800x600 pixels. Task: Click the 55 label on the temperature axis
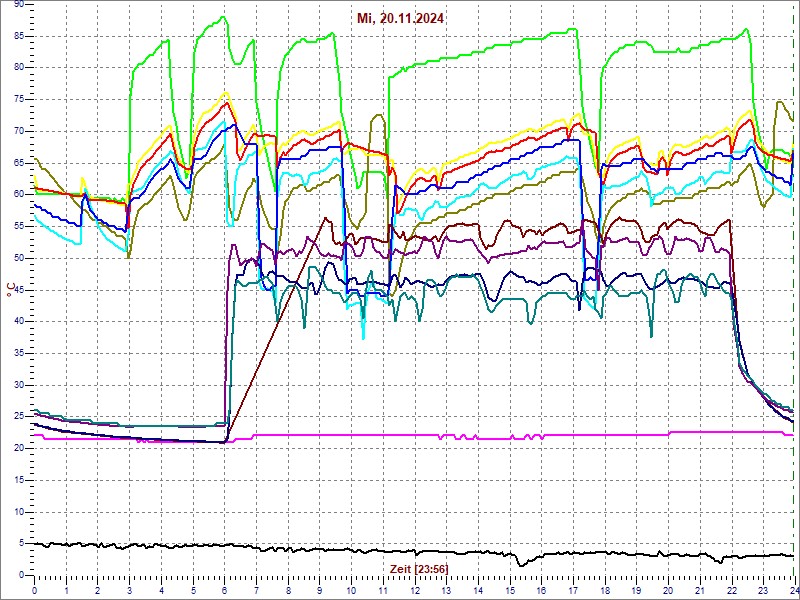pos(18,226)
